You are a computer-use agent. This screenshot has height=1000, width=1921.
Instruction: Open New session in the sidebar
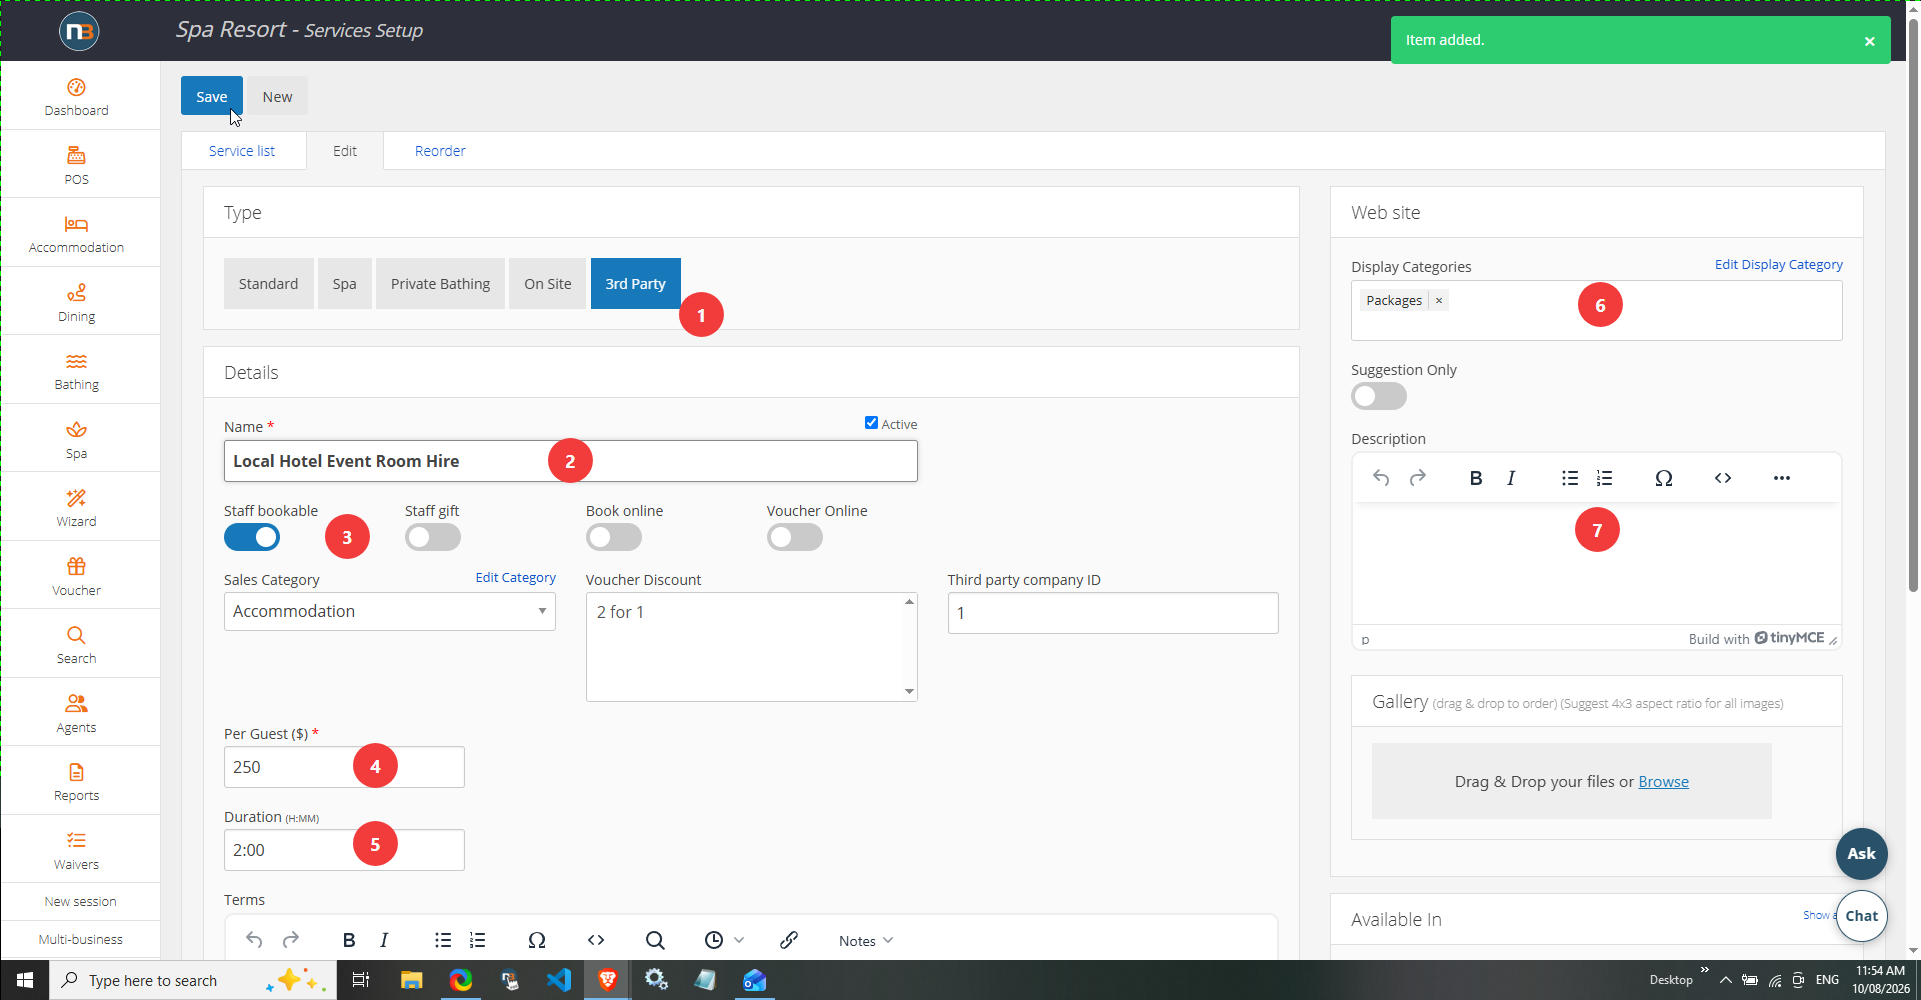[x=80, y=901]
